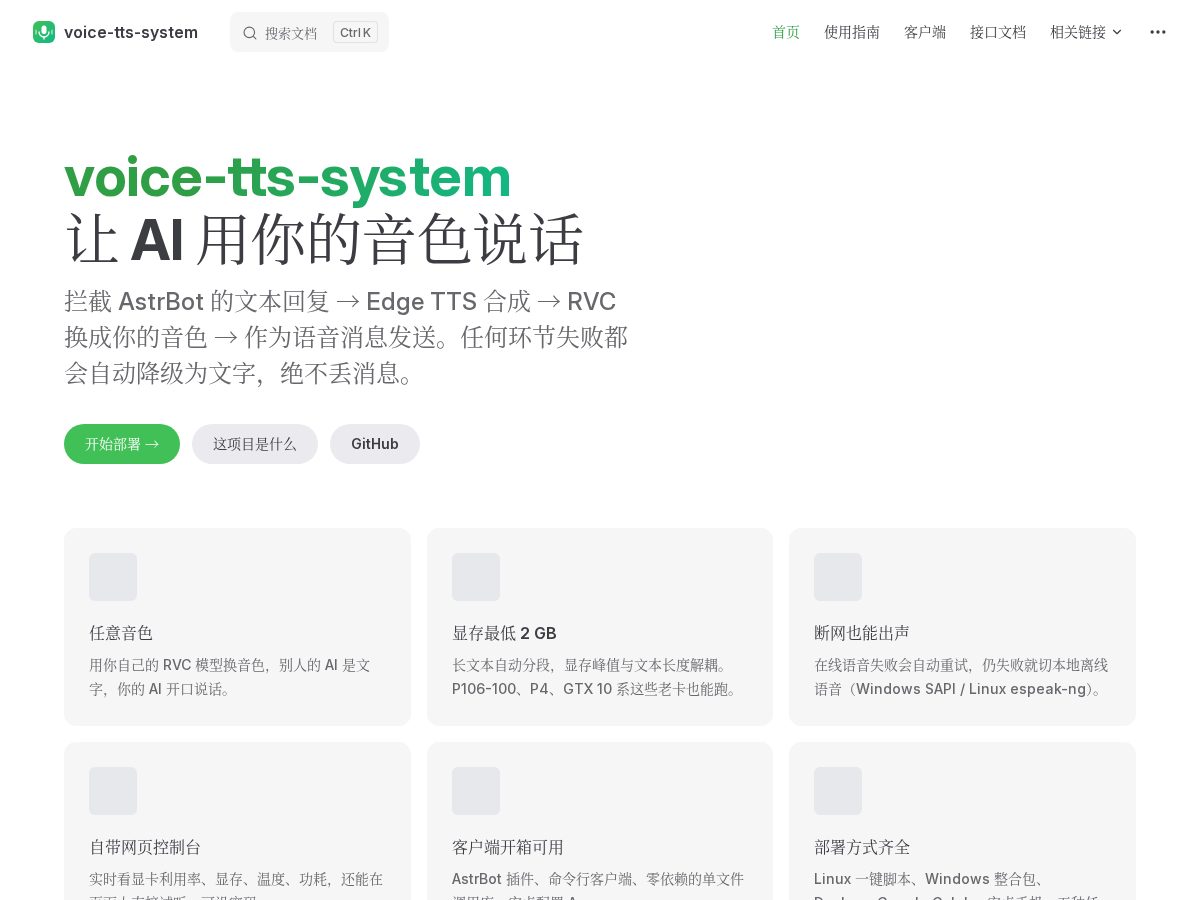1200x900 pixels.
Task: Click the 显存最低 2 GB card title
Action: tap(504, 633)
